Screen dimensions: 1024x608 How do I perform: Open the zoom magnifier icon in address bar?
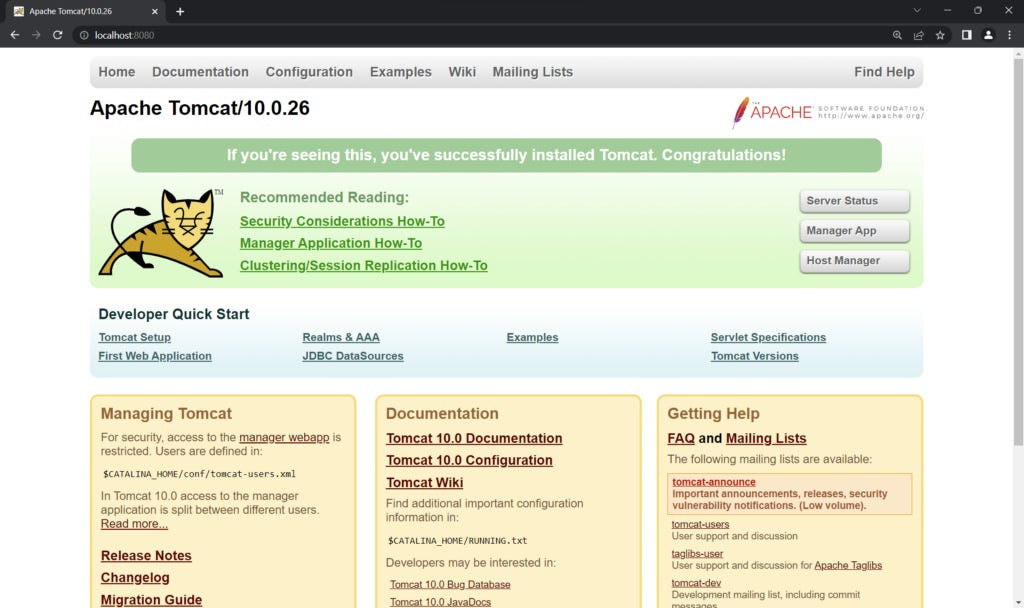coord(897,35)
